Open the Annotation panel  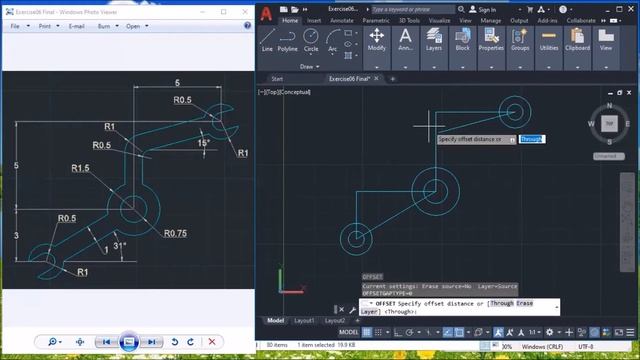coord(405,40)
